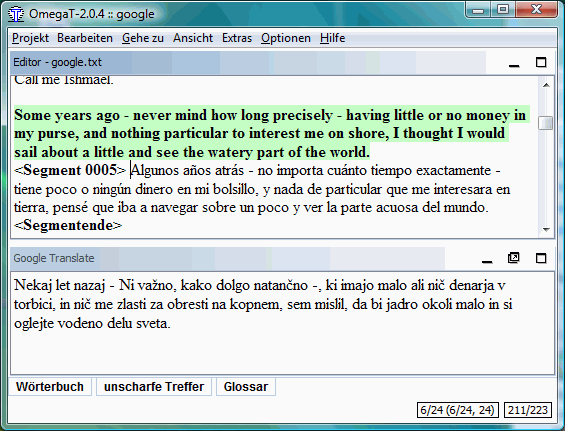Open the Extras menu

(237, 38)
